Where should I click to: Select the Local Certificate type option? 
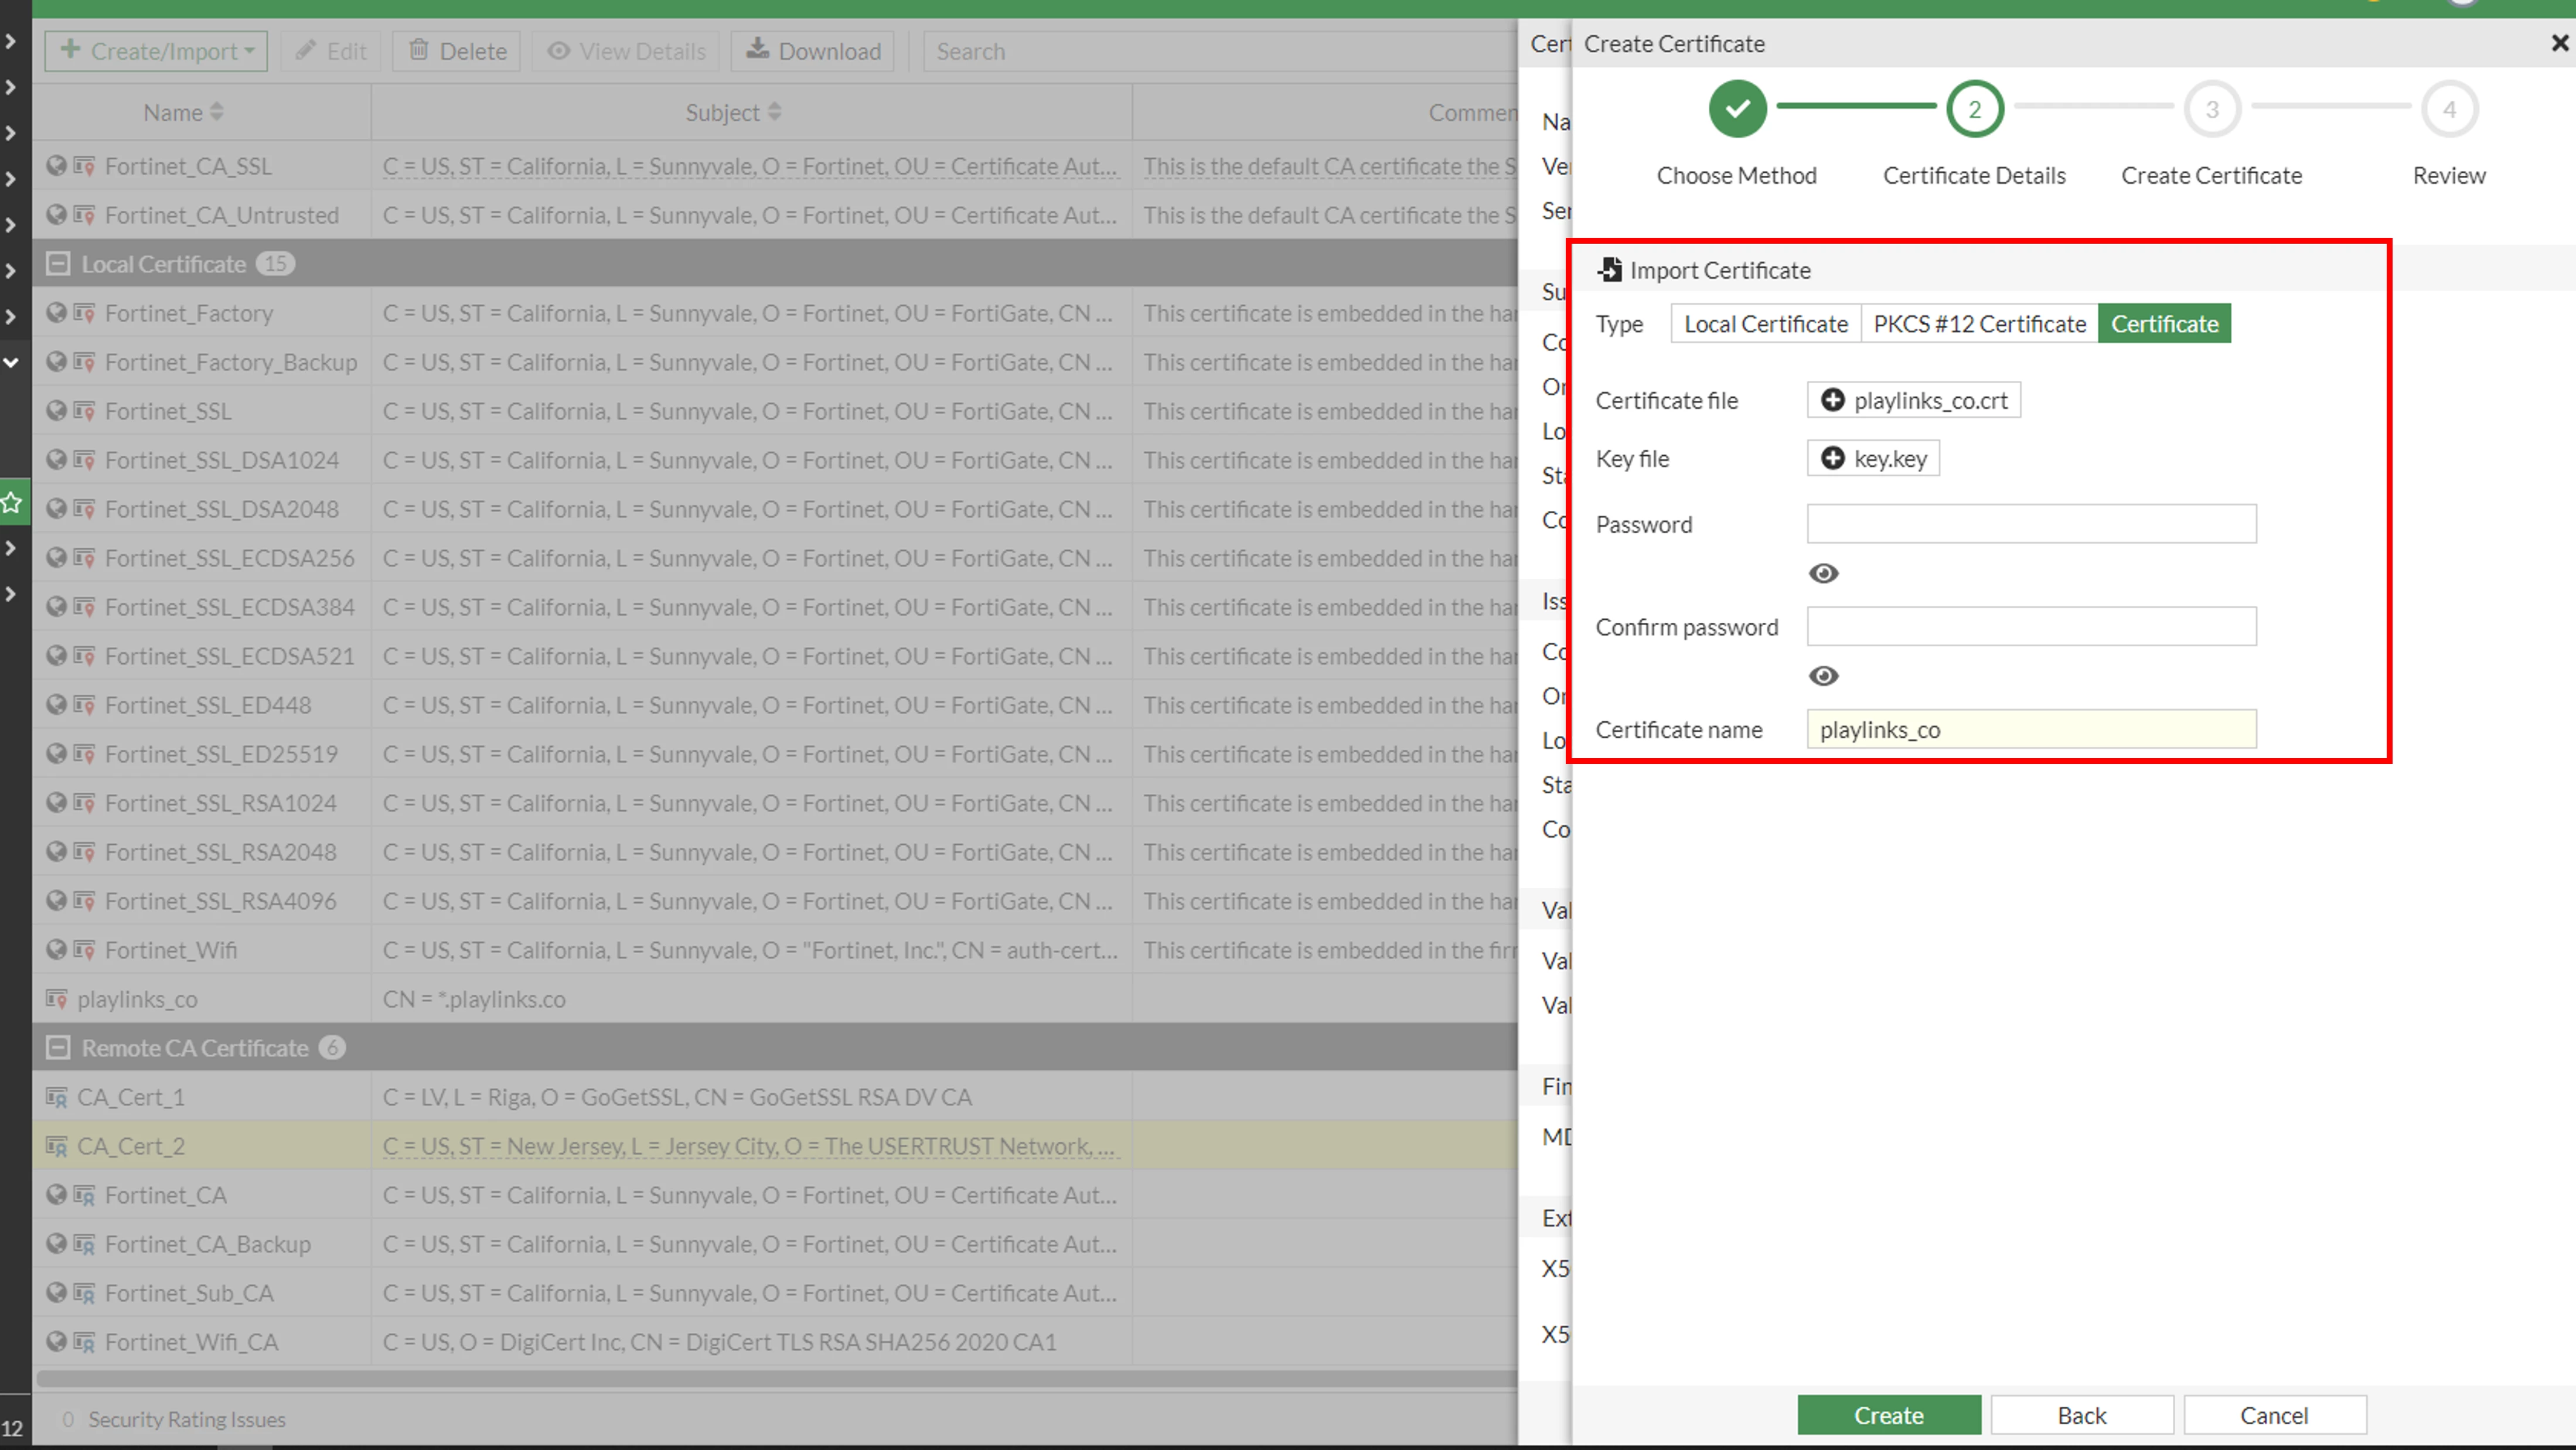(x=1765, y=324)
